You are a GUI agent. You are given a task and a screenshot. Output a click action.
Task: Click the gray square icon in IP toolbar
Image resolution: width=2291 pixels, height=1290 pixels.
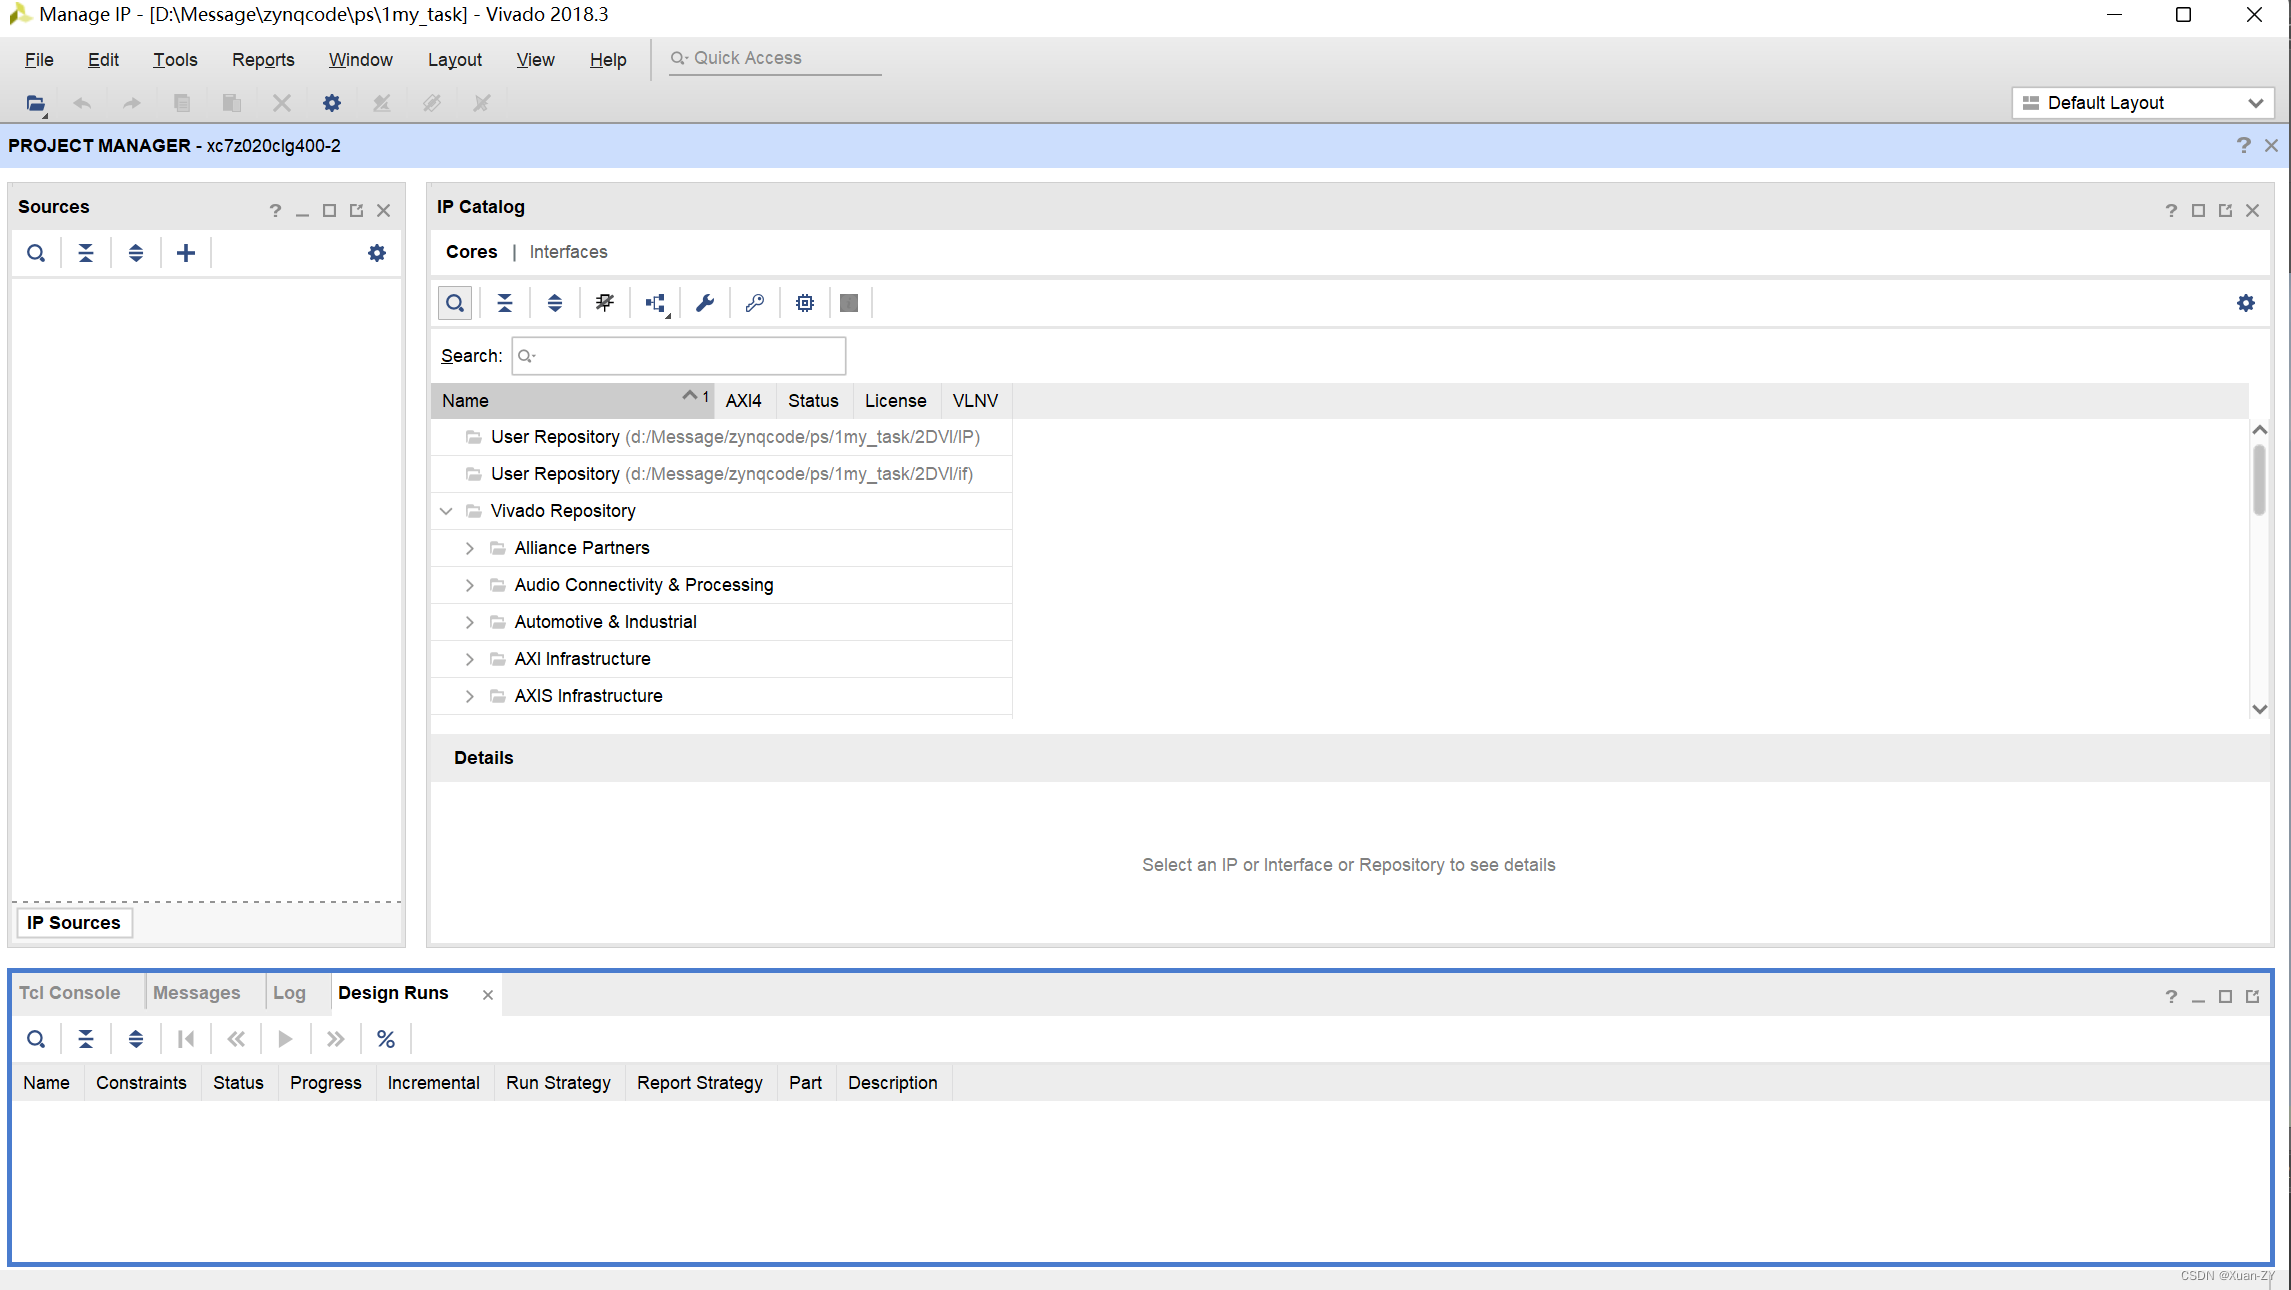pyautogui.click(x=849, y=303)
